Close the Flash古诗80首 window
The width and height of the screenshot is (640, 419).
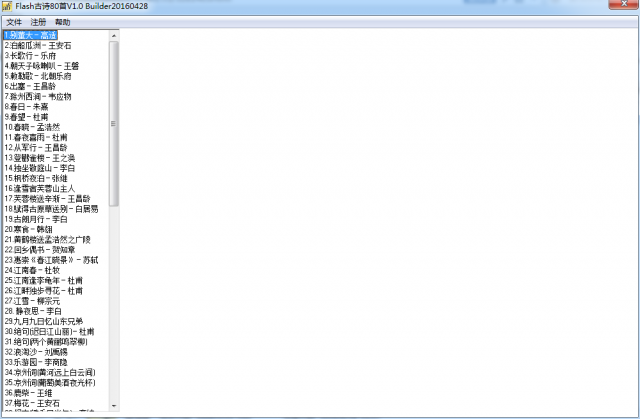[623, 4]
